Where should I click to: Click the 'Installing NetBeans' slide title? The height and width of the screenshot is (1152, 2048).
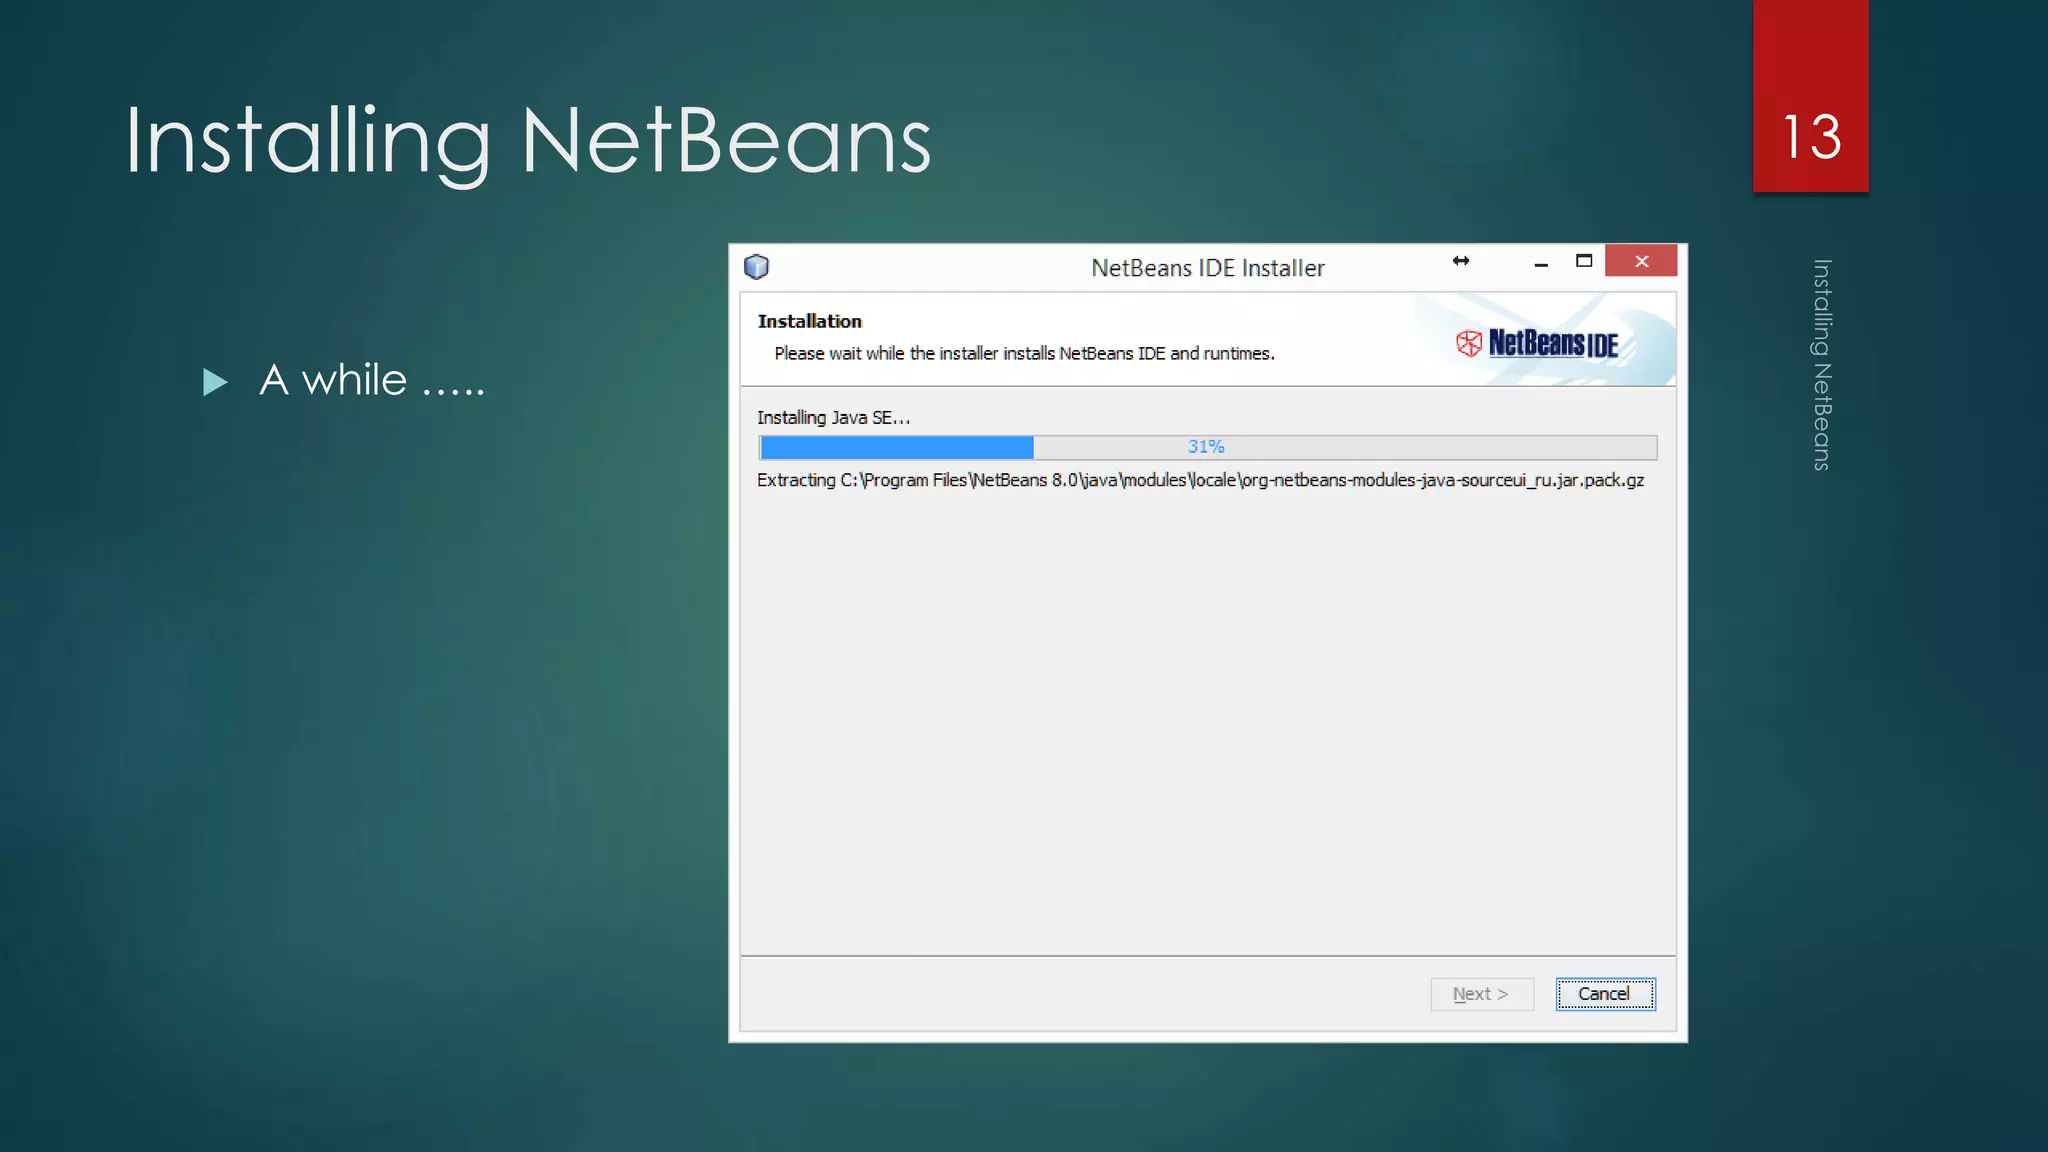click(x=527, y=141)
